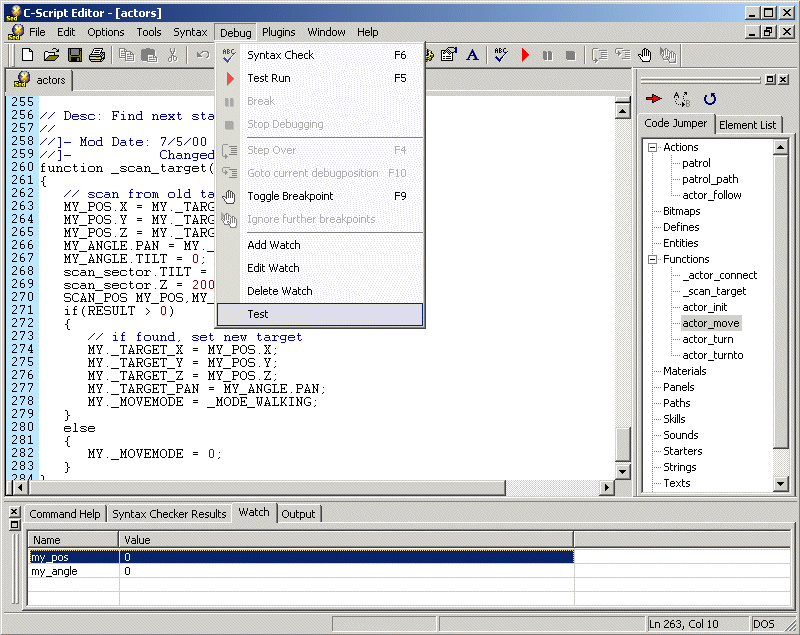Click the Open folder toolbar icon

51,55
